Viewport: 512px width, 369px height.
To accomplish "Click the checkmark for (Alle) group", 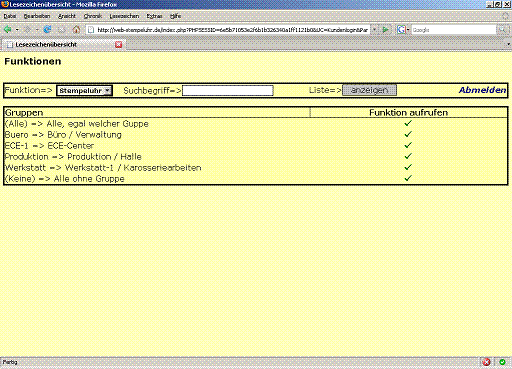I will coord(408,123).
